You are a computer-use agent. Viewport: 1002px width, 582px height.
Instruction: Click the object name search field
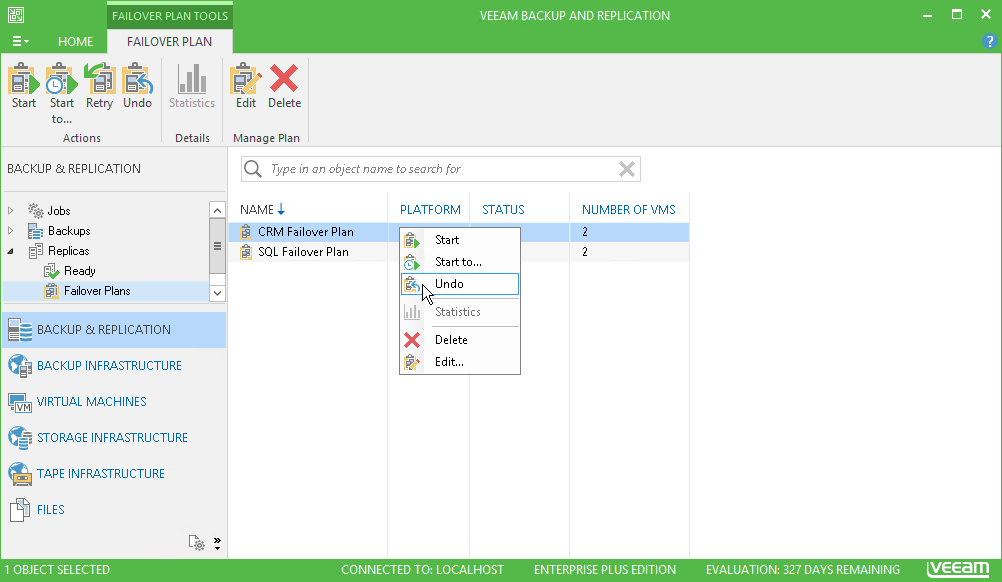tap(441, 169)
